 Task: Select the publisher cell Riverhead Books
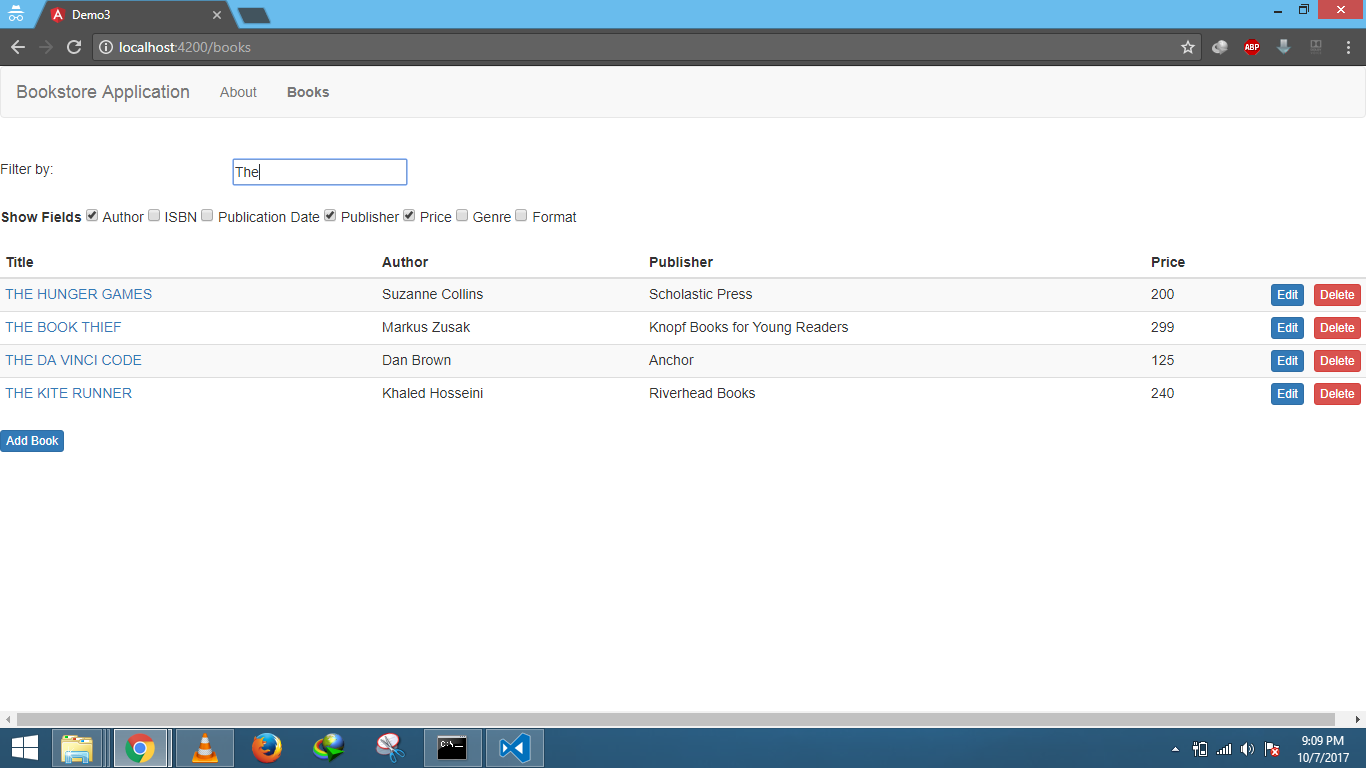tap(702, 393)
